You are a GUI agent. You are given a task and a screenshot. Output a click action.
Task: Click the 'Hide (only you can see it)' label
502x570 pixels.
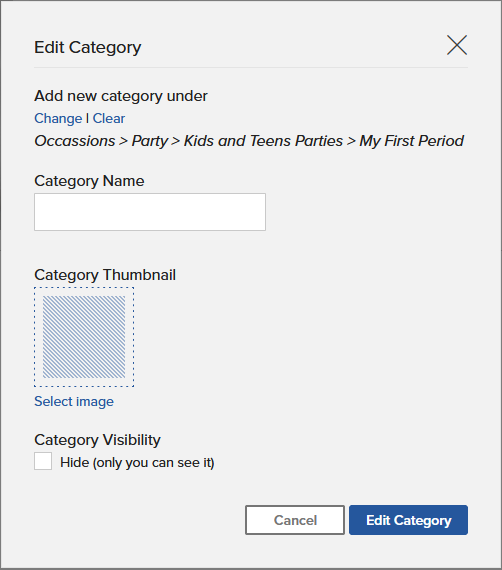point(137,462)
